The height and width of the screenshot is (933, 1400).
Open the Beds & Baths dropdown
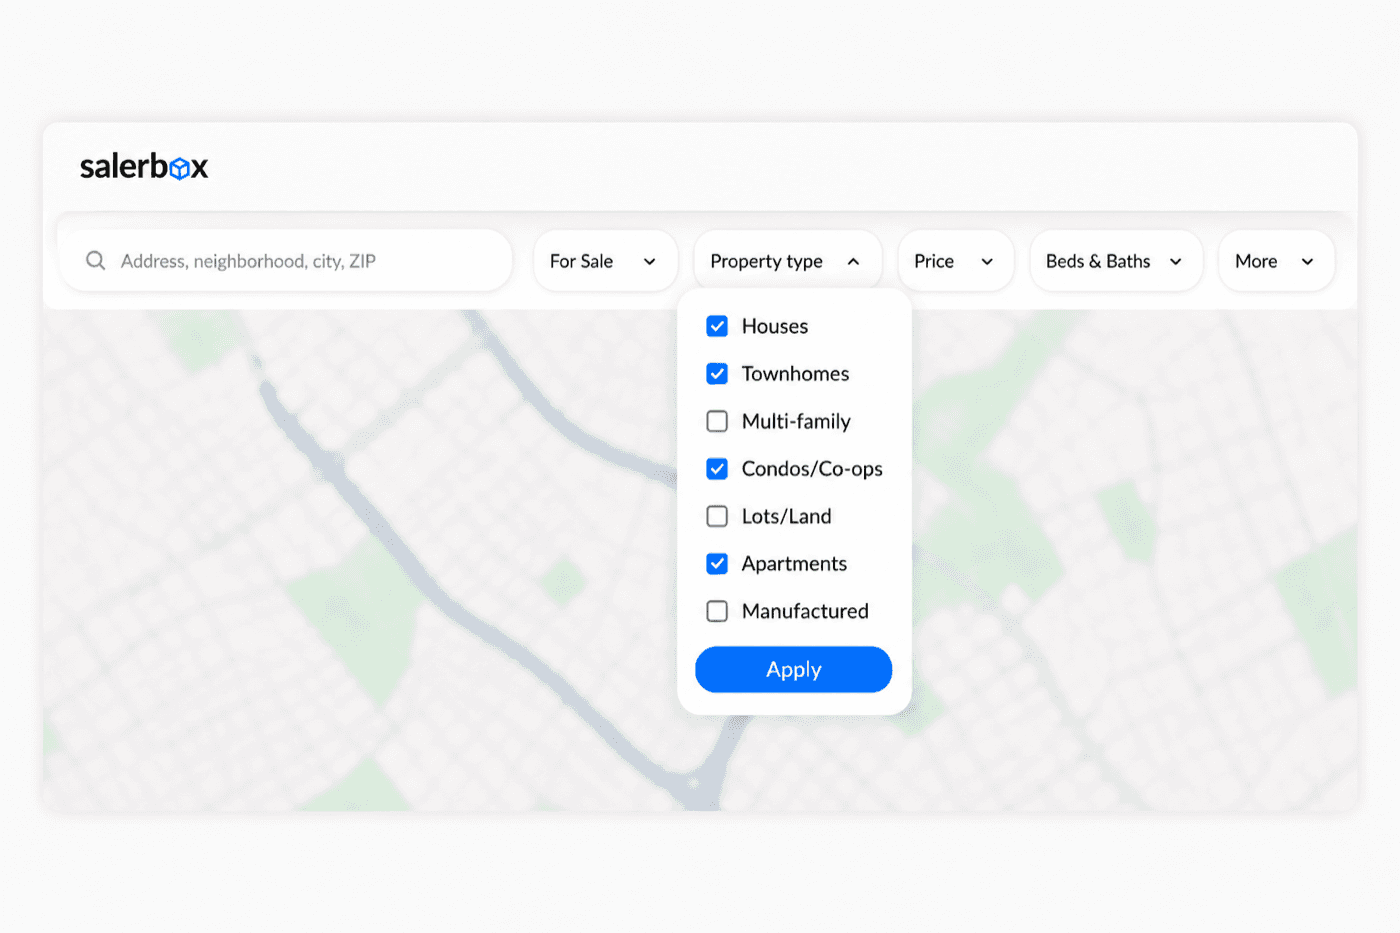pos(1116,261)
